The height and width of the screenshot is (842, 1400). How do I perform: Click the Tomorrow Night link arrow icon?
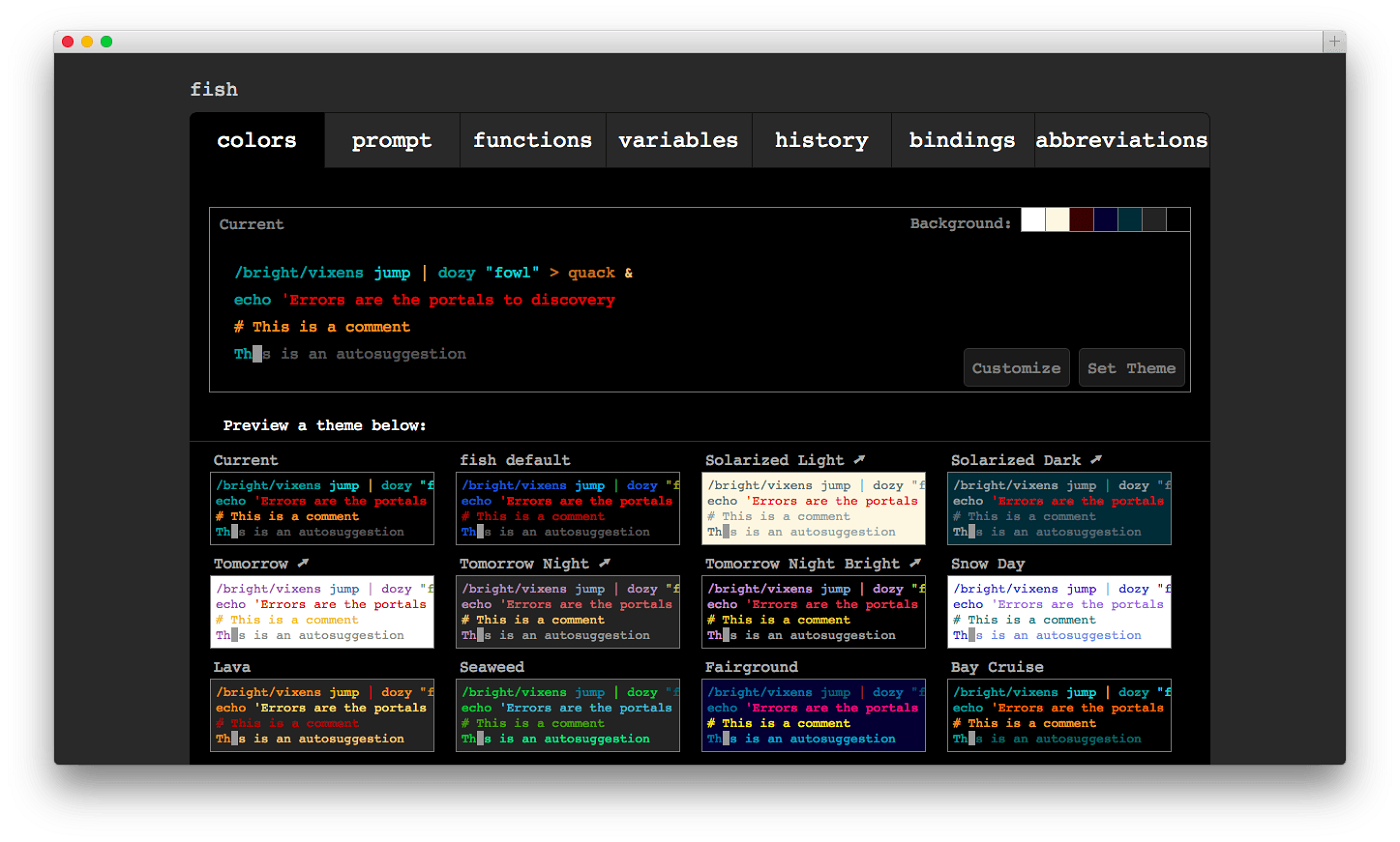[604, 564]
